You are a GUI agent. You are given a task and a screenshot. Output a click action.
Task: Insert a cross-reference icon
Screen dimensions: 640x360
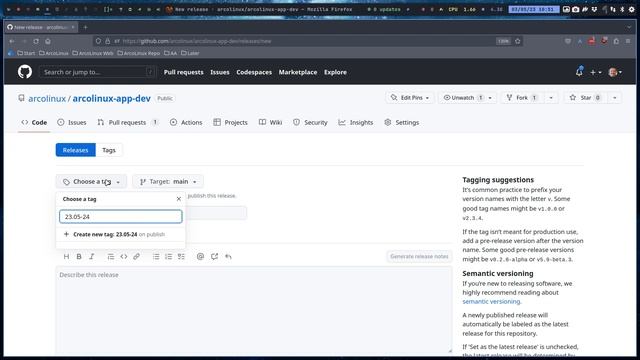[x=214, y=256]
